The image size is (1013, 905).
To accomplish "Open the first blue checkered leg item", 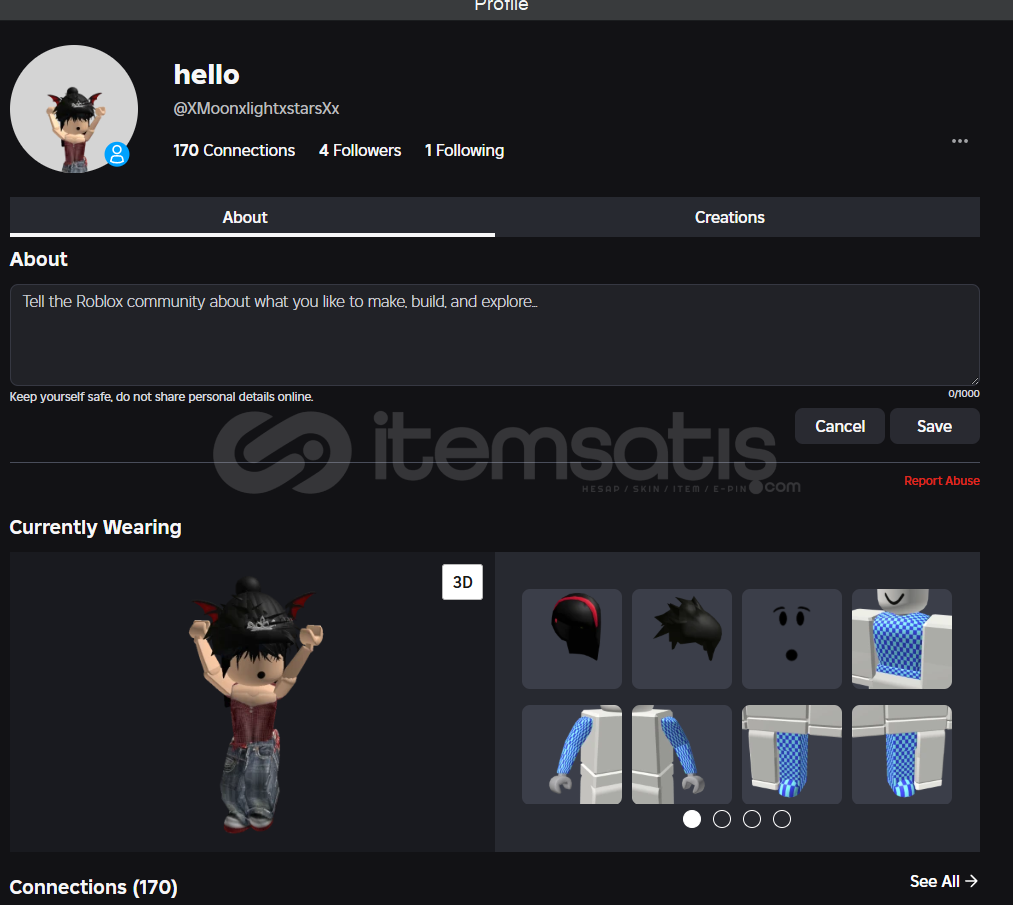I will pos(791,754).
